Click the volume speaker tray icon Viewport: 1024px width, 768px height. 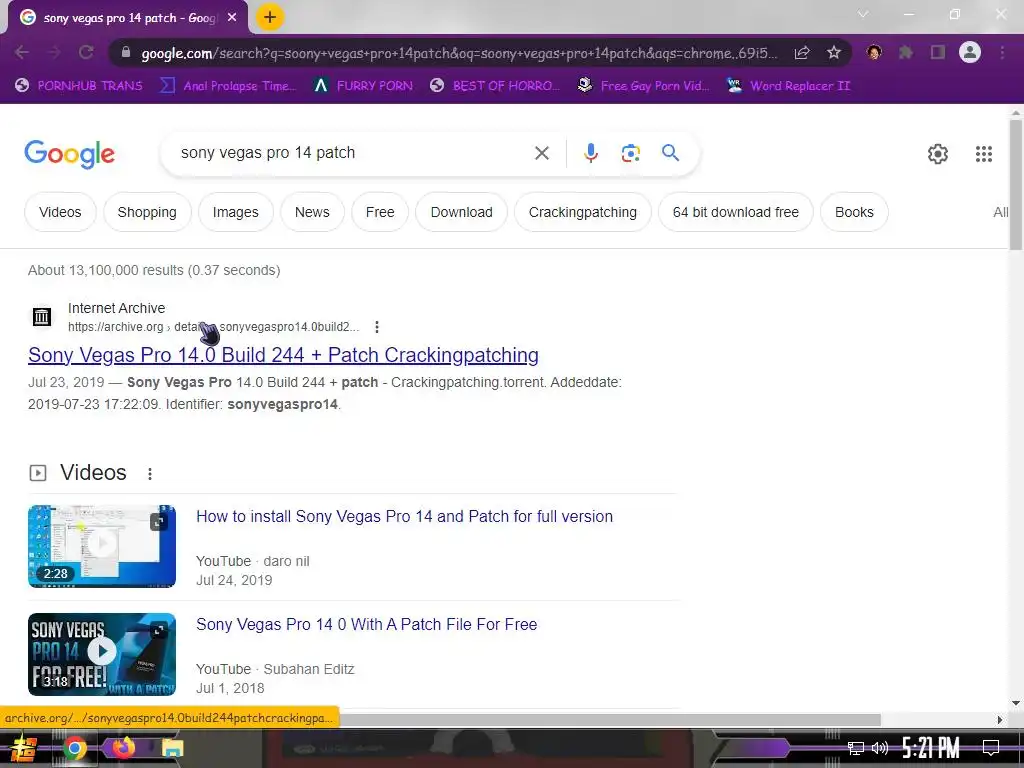[880, 748]
